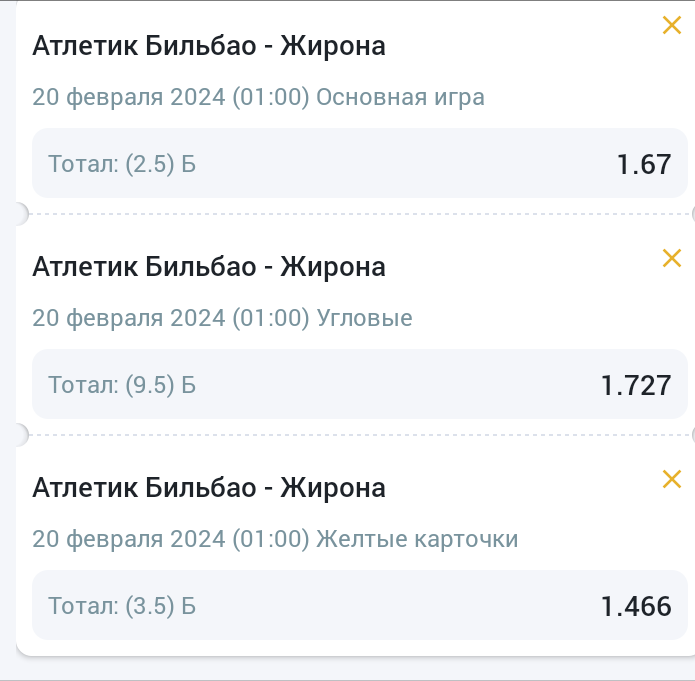Open the second Атлетик Бильбао - Жирона match title
This screenshot has width=695, height=681.
pos(209,267)
